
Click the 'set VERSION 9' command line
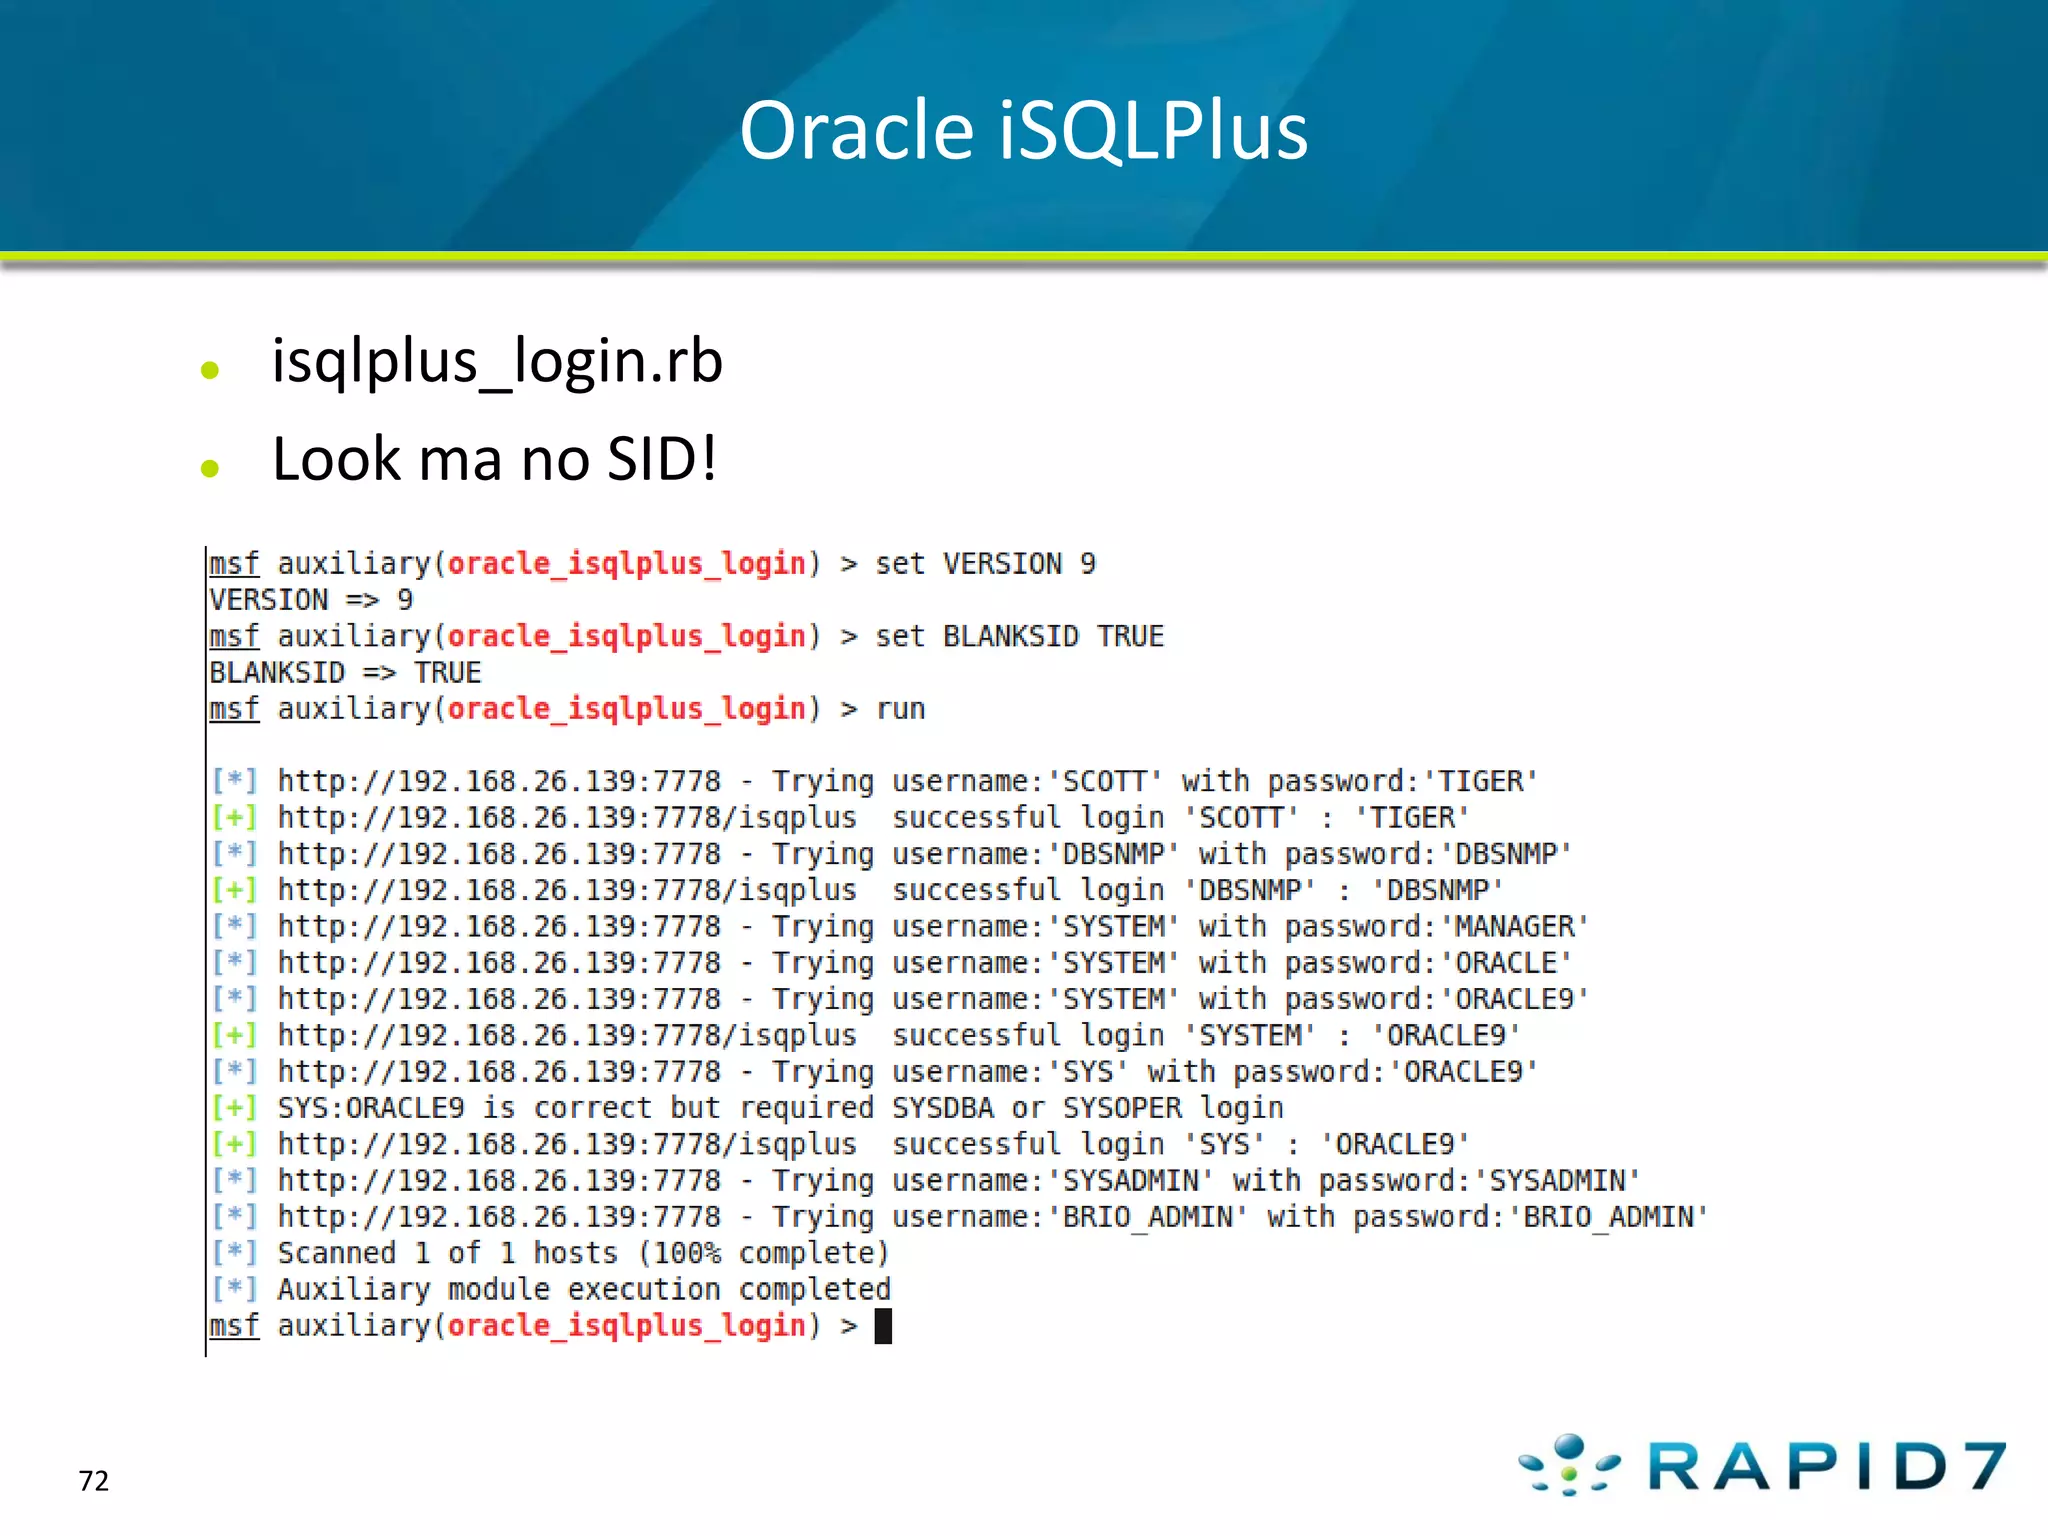tap(652, 564)
